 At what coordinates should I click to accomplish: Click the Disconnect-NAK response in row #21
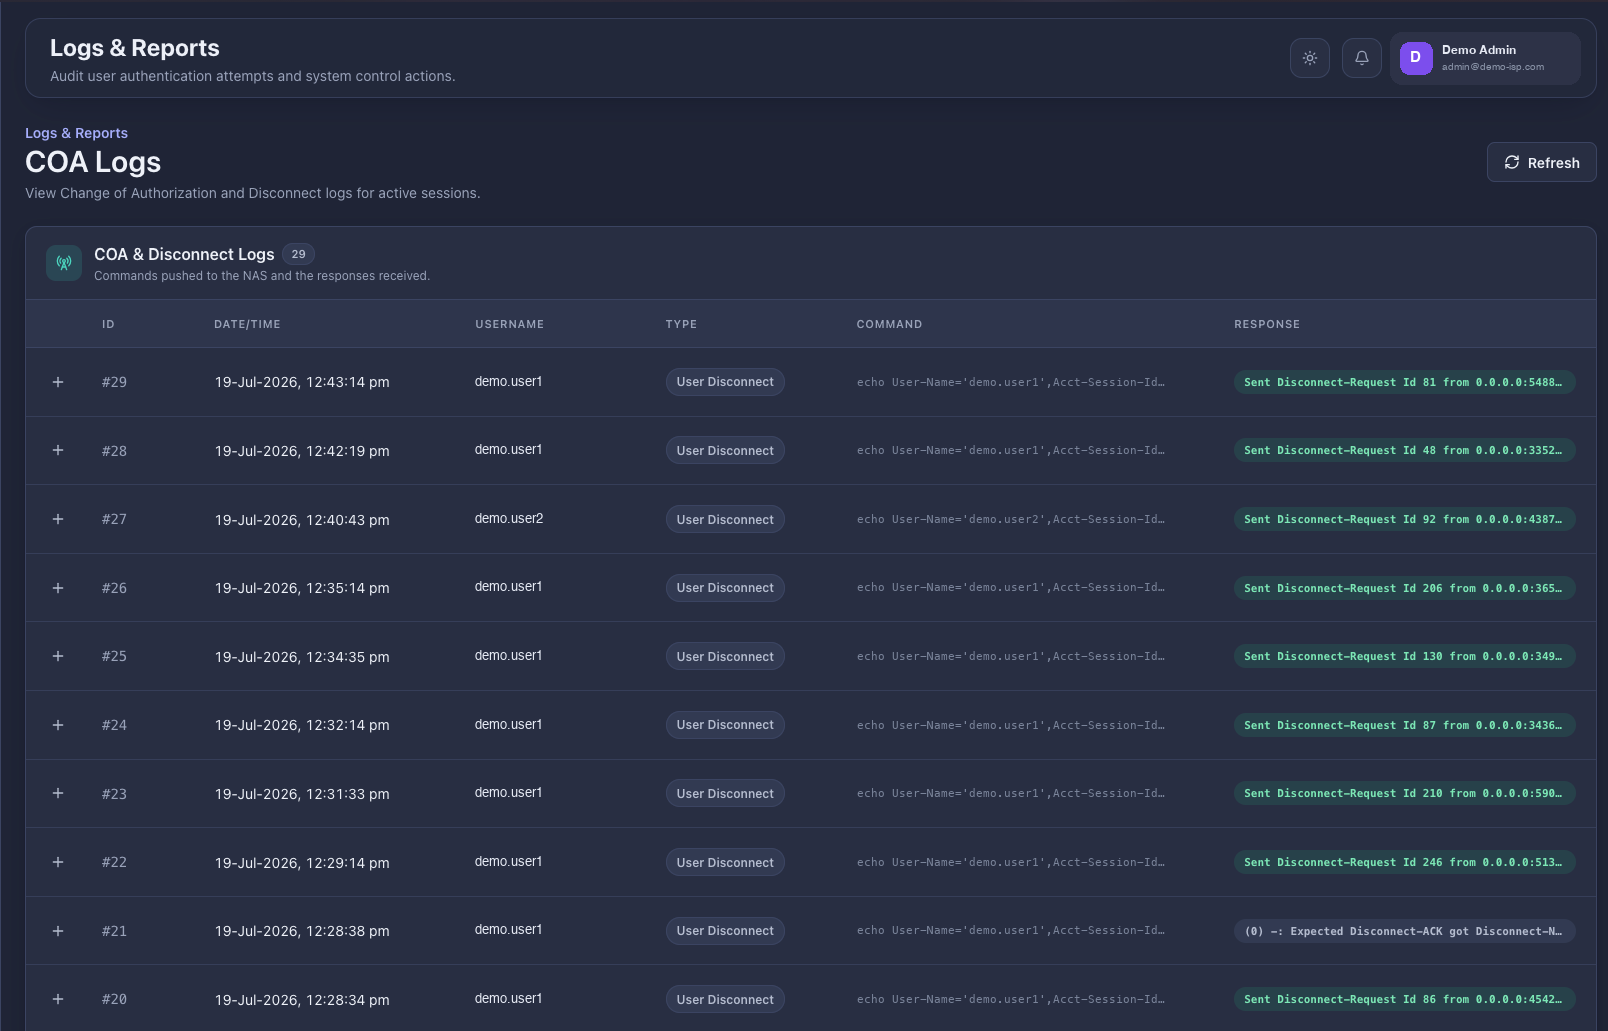1404,931
